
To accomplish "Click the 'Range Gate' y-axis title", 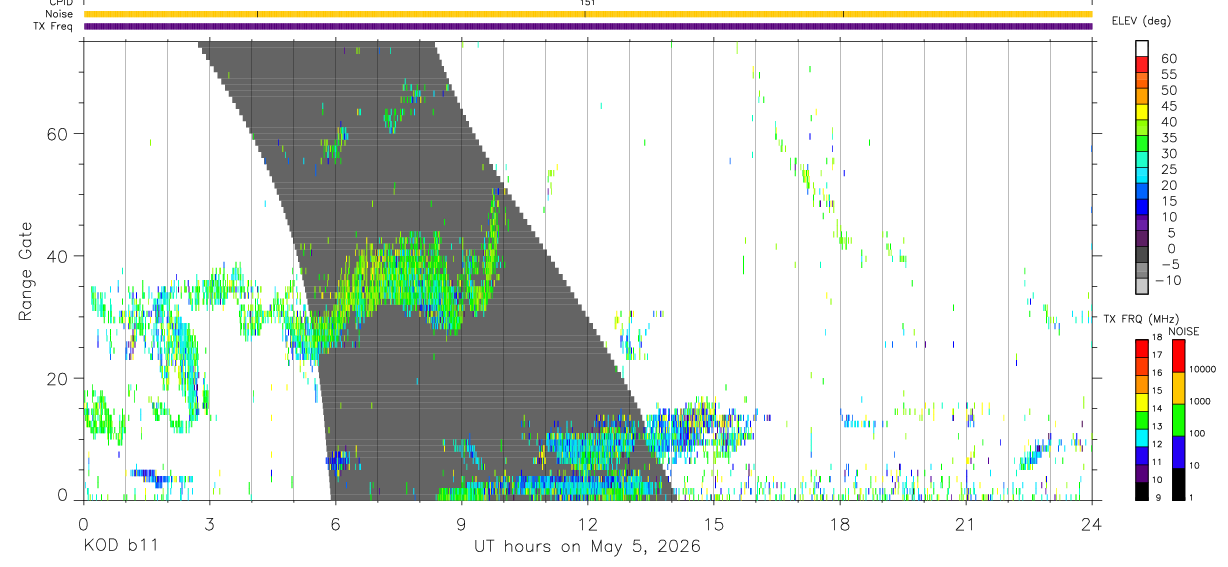I will [x=28, y=271].
